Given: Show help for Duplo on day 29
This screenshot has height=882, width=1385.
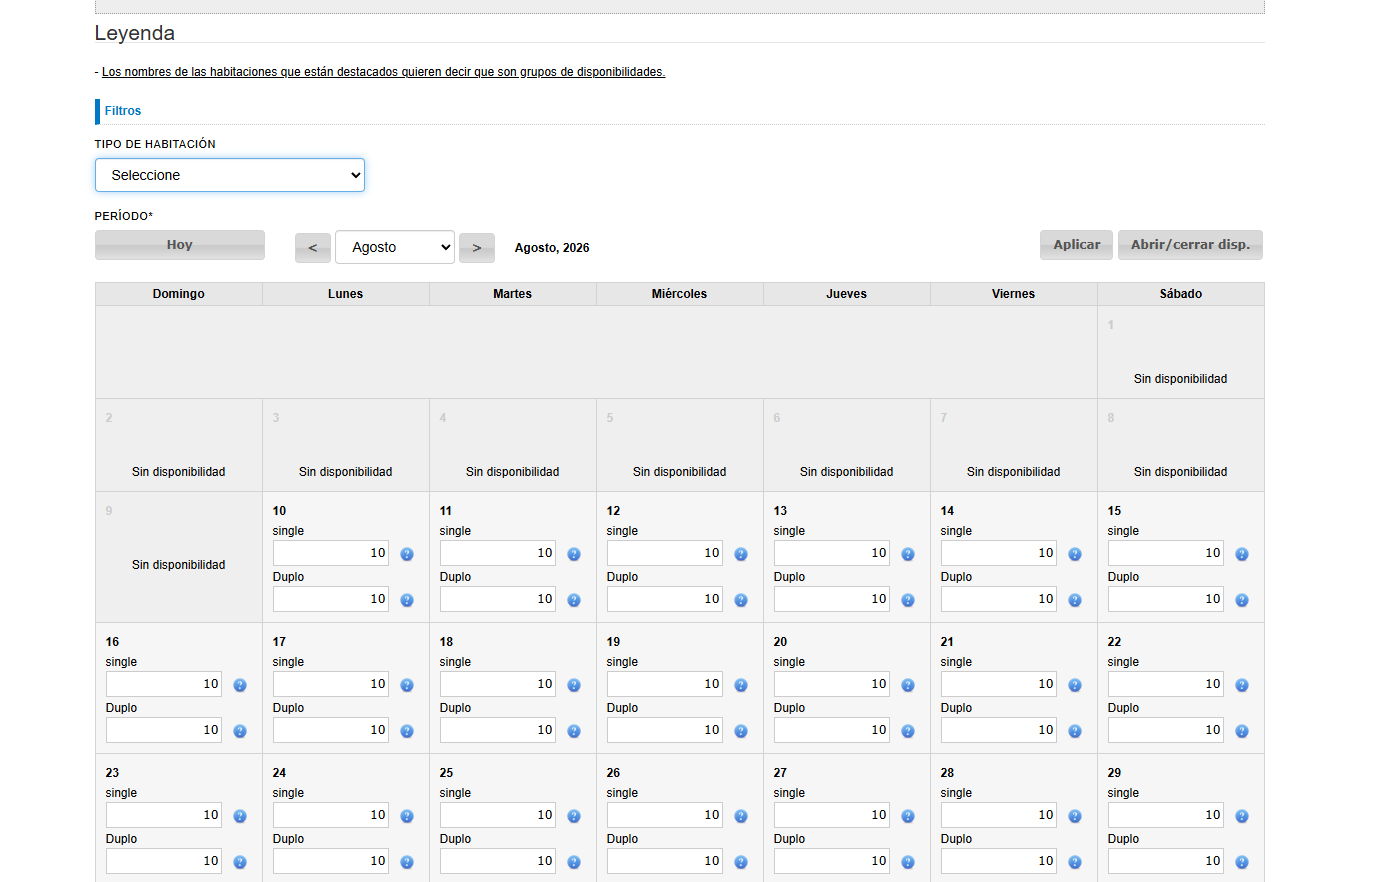Looking at the screenshot, I should pyautogui.click(x=1242, y=862).
